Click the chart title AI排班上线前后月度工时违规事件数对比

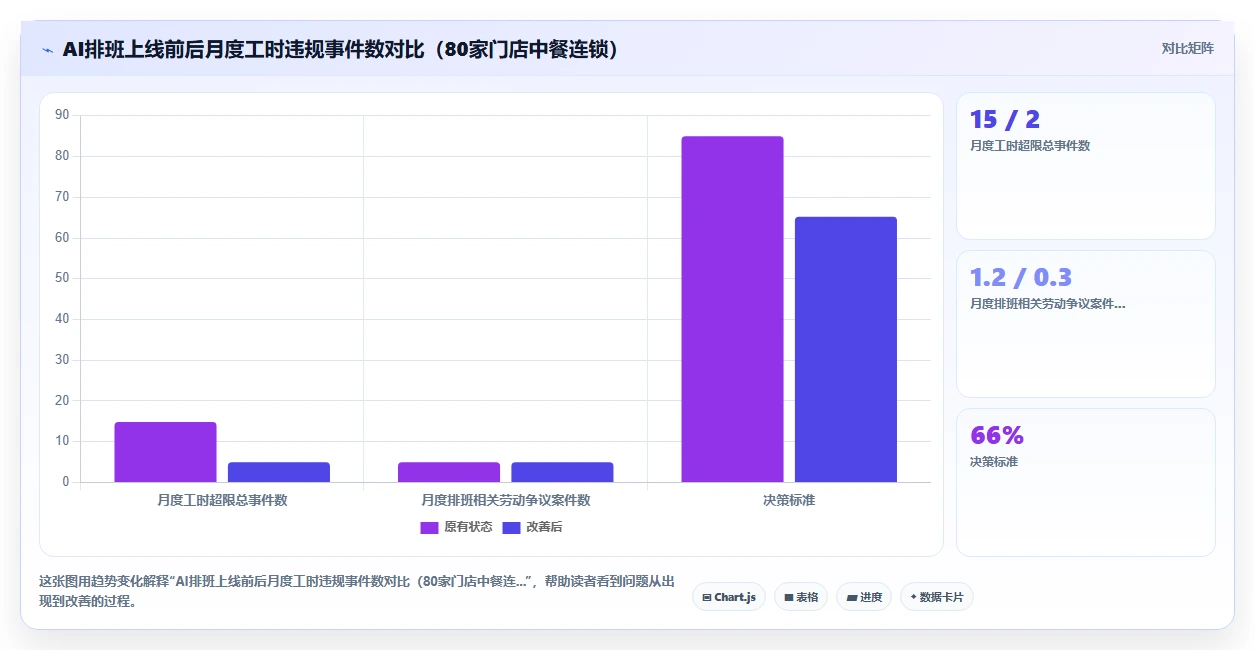click(x=340, y=49)
